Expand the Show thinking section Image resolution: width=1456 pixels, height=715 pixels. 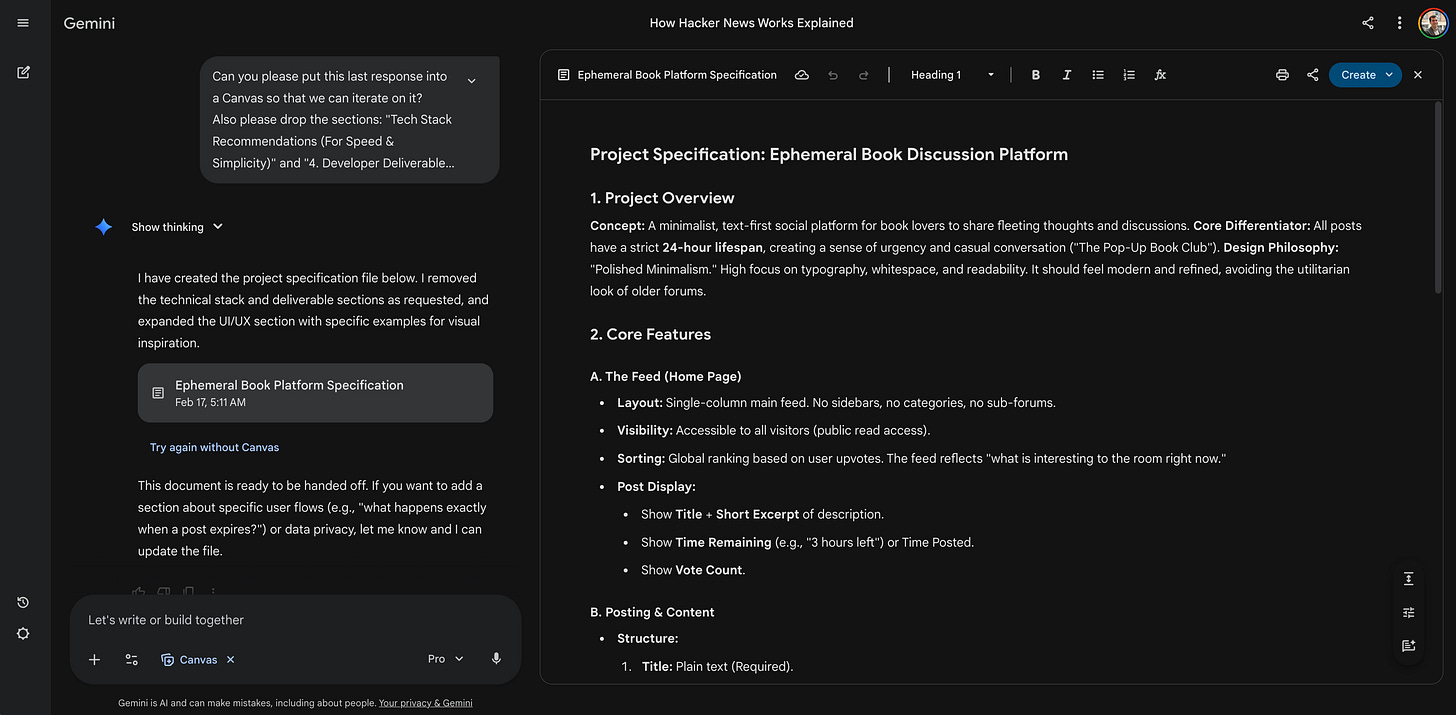(x=177, y=226)
